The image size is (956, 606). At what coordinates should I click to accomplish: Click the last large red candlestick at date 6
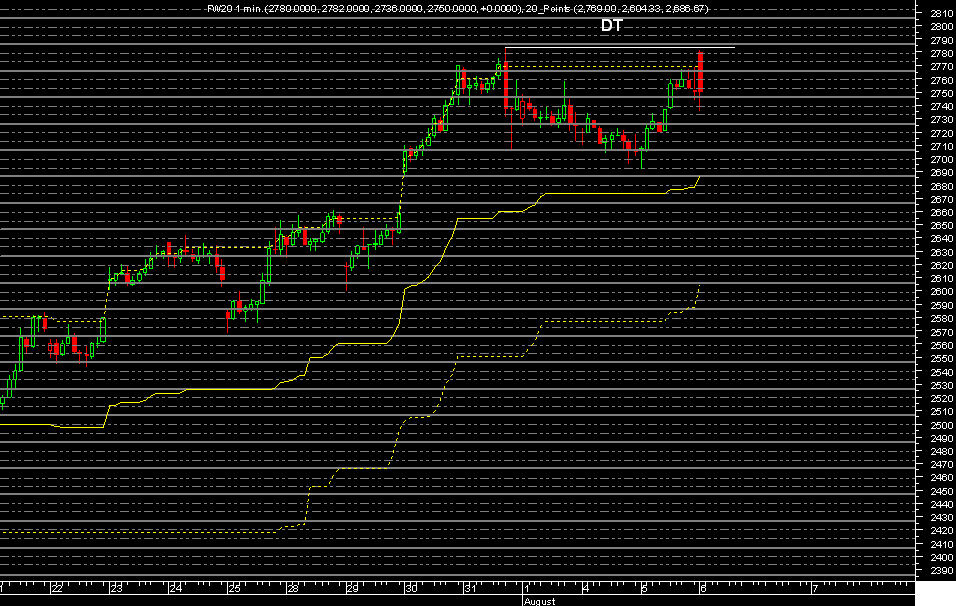coord(701,72)
